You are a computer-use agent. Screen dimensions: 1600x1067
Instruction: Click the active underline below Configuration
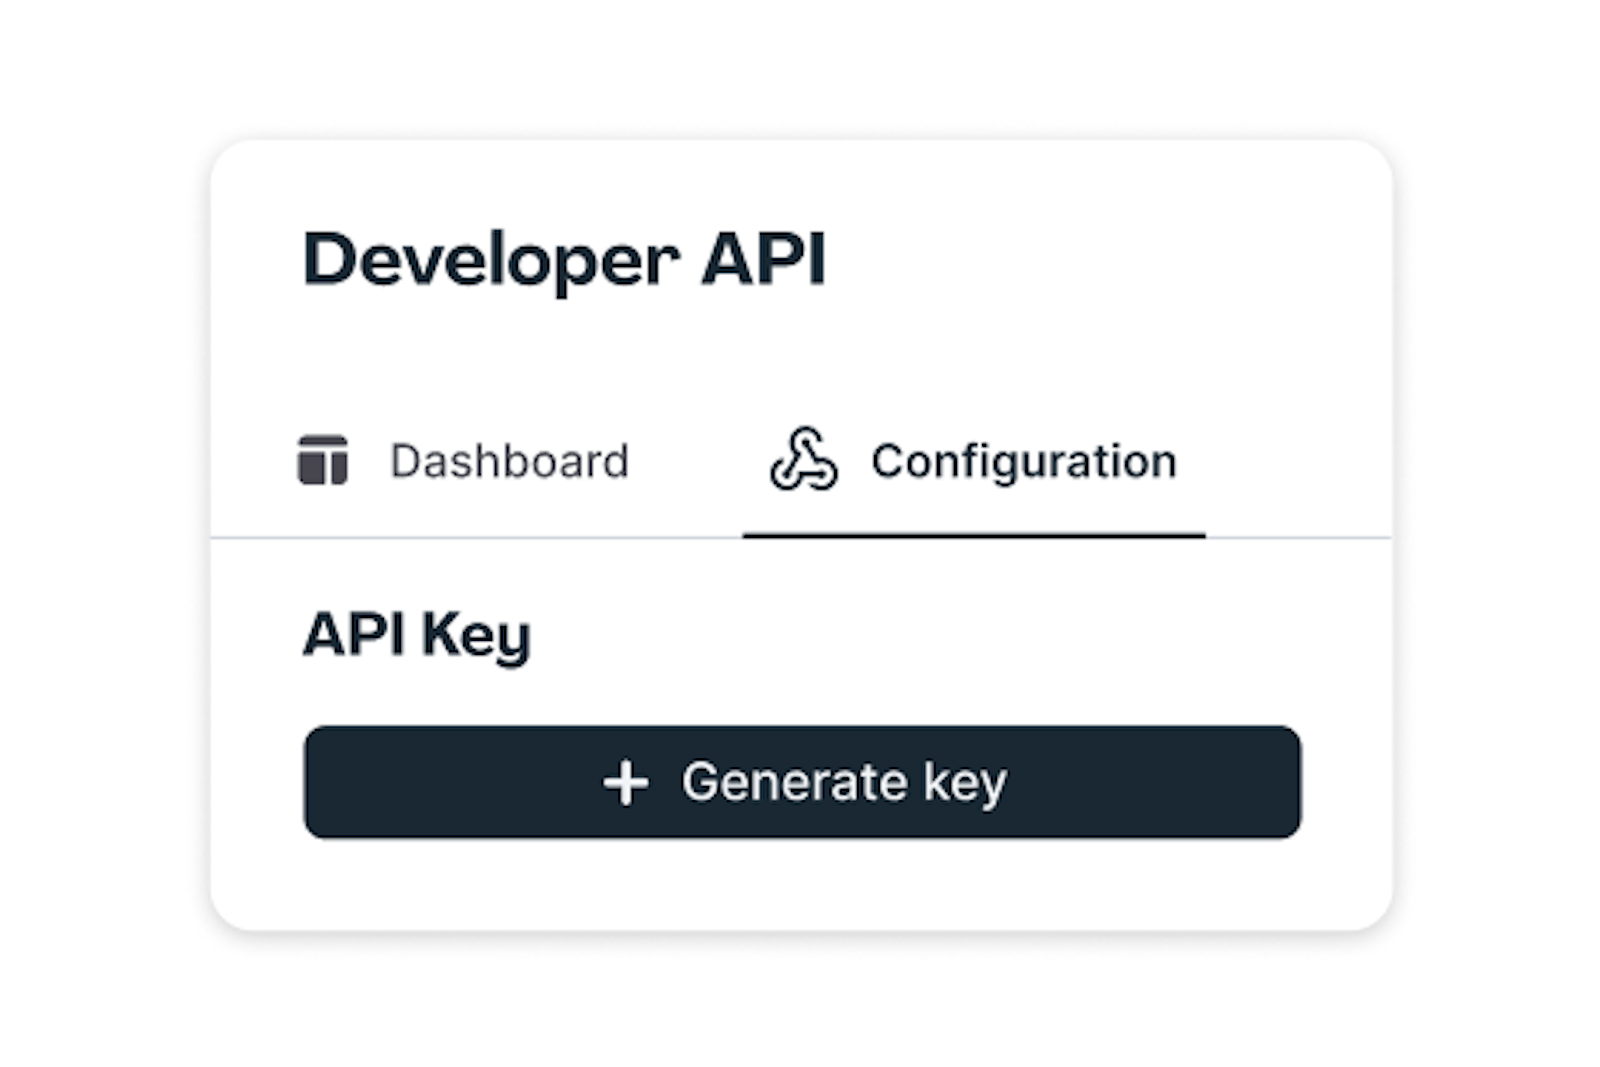click(973, 536)
